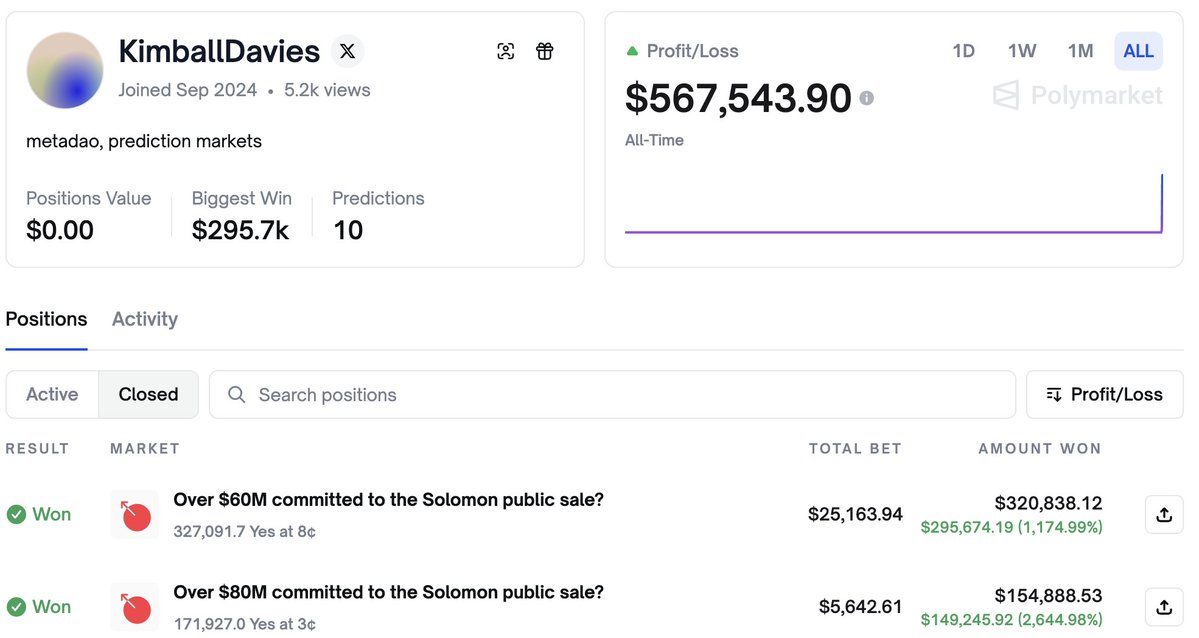Image resolution: width=1199 pixels, height=638 pixels.
Task: Select the 1W profit/loss timeframe
Action: 1022,51
